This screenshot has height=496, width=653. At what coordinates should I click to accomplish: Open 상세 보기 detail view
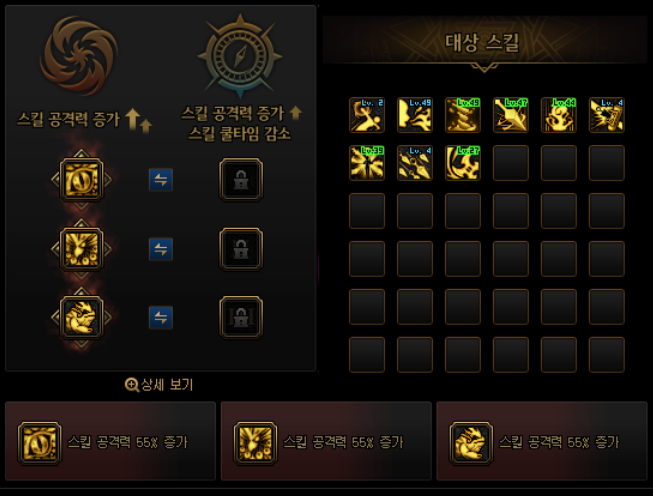tap(159, 385)
